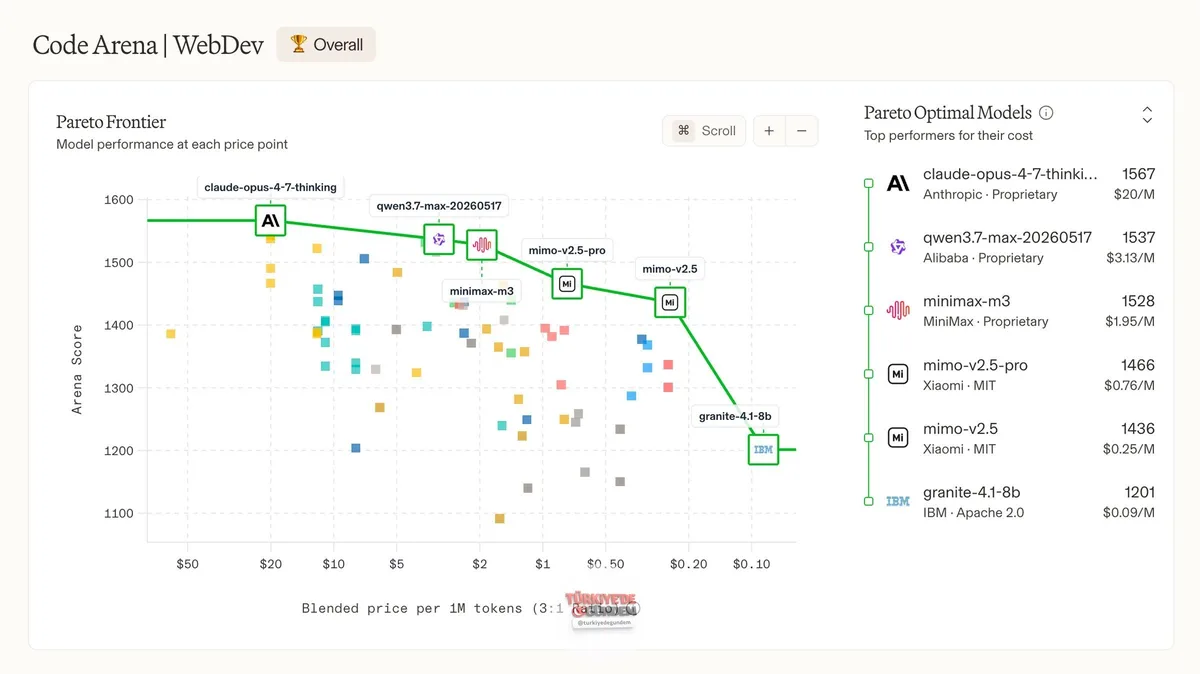Viewport: 1200px width, 674px height.
Task: Click the mimo-v2.5 Mi marker on chart
Action: tap(670, 301)
